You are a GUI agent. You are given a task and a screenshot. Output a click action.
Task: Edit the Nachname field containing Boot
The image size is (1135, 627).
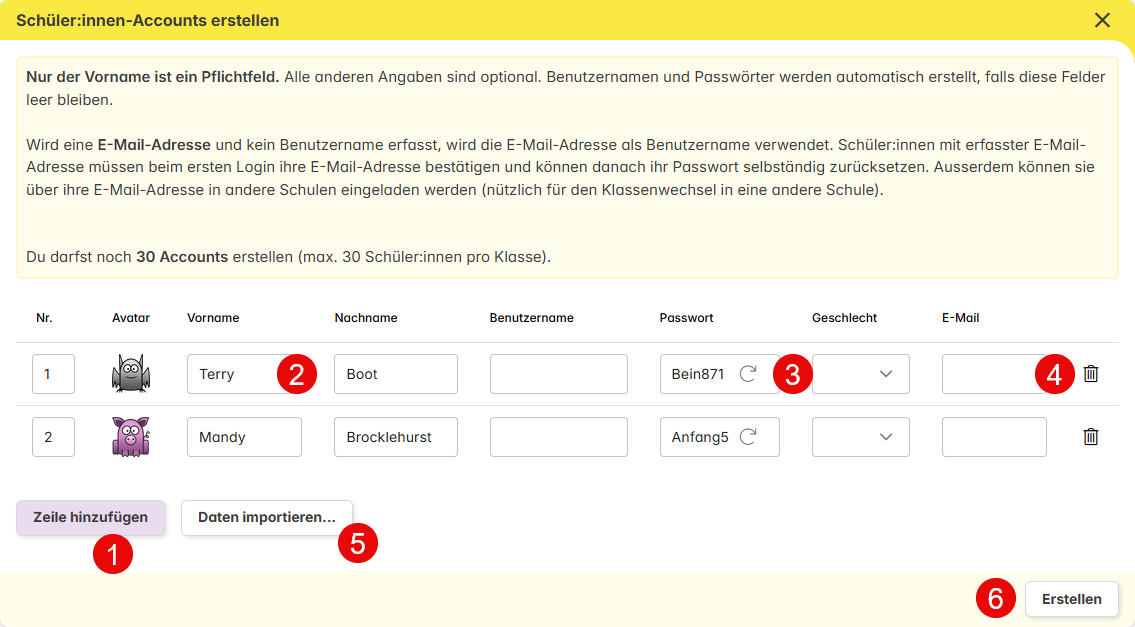396,374
